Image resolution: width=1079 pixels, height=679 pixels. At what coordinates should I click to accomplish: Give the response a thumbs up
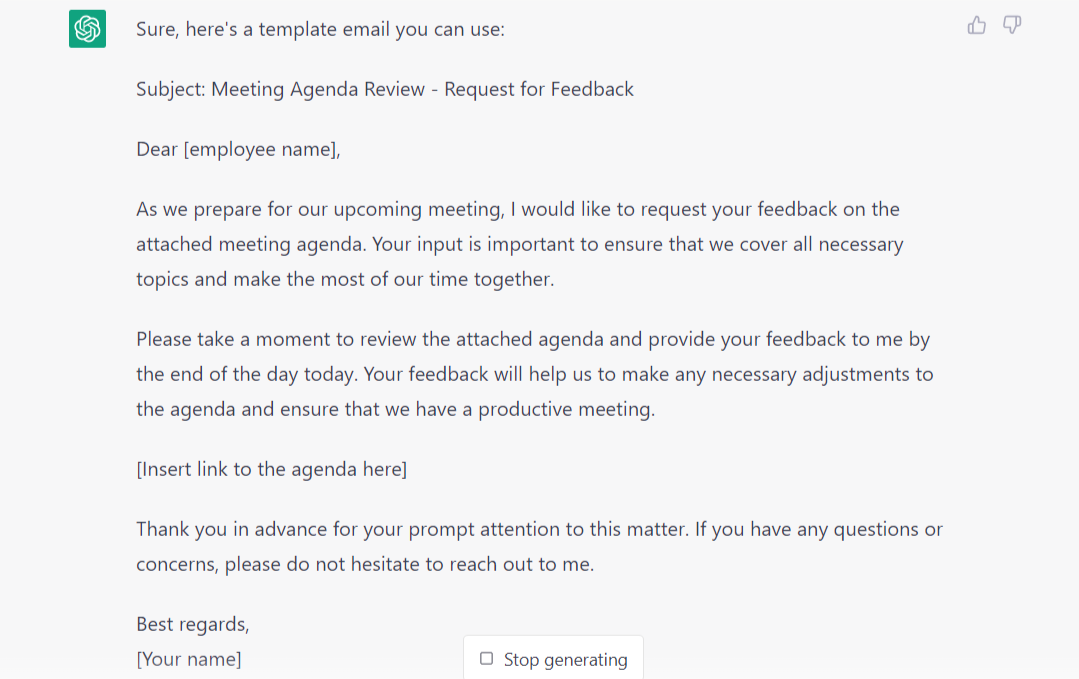[x=976, y=25]
